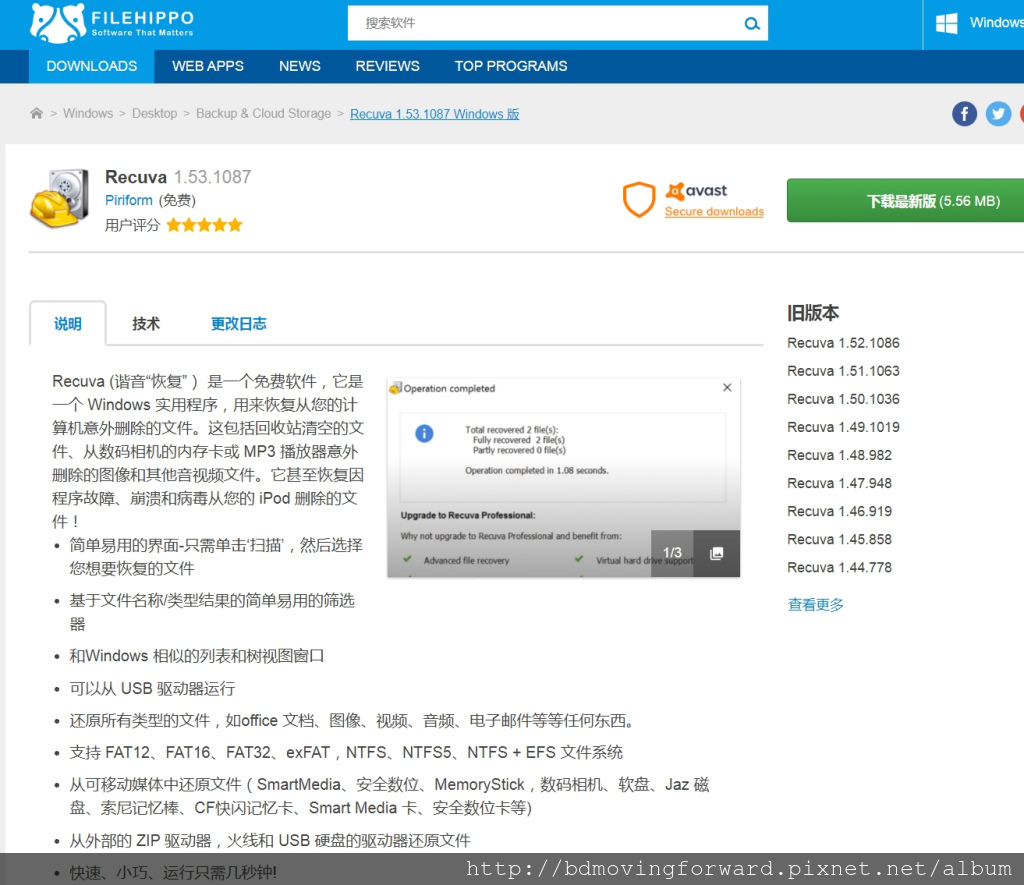
Task: Open the TOP PROGRAMS menu
Action: [511, 66]
